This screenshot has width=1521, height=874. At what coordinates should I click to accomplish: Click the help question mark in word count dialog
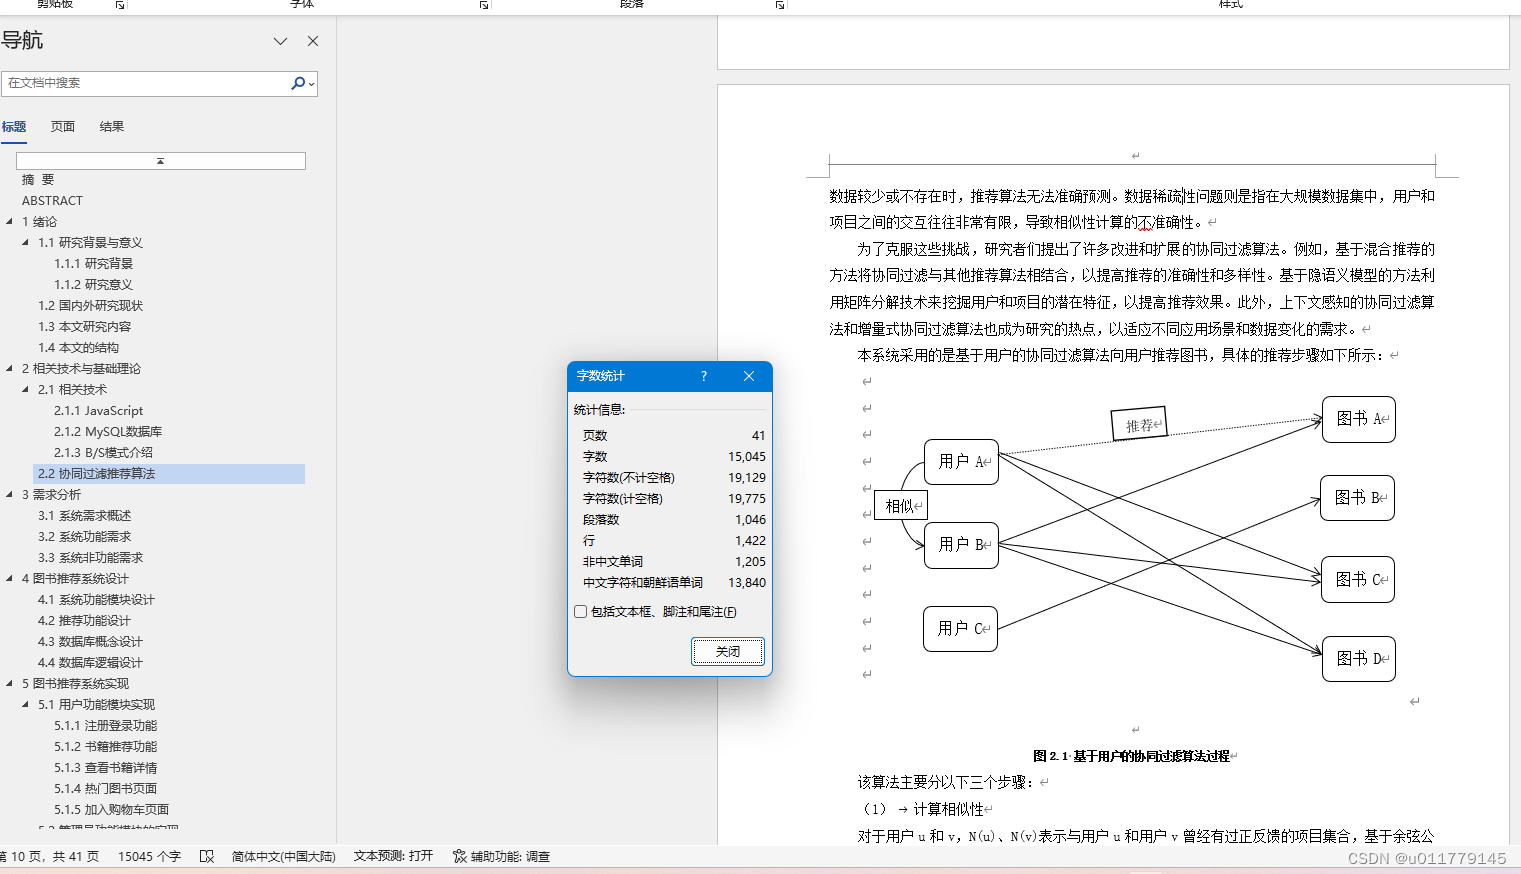pos(704,376)
